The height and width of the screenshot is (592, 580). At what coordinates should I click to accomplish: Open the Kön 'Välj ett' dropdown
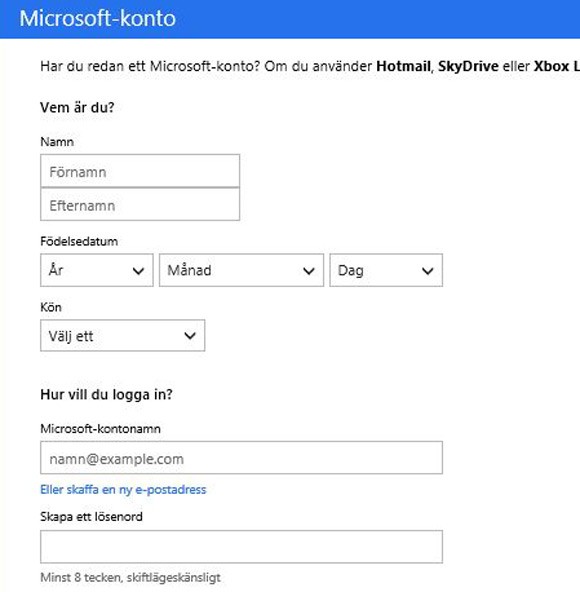point(123,336)
